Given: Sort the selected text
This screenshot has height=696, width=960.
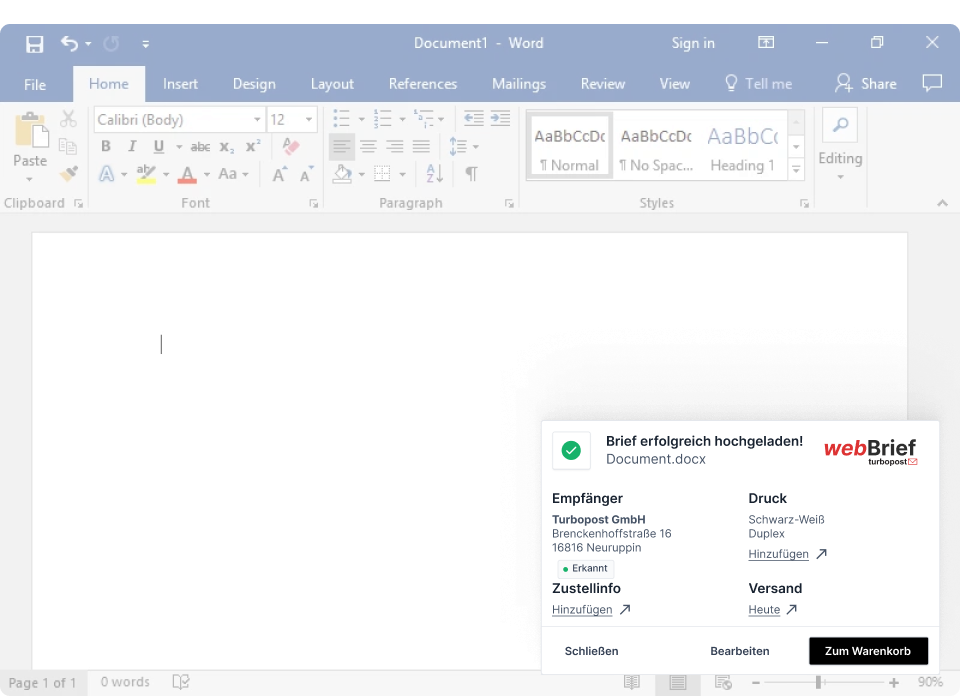Looking at the screenshot, I should pos(434,174).
